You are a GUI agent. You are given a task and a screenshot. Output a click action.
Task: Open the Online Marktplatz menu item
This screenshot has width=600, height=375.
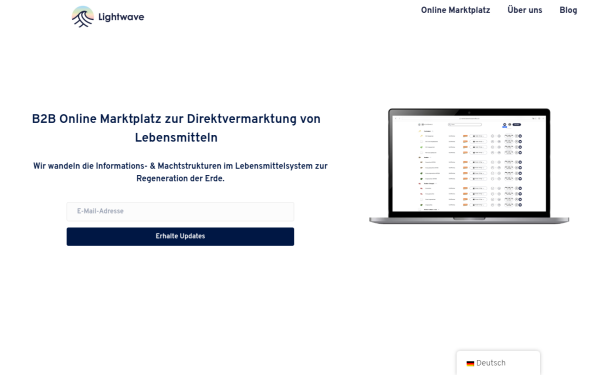coord(455,10)
